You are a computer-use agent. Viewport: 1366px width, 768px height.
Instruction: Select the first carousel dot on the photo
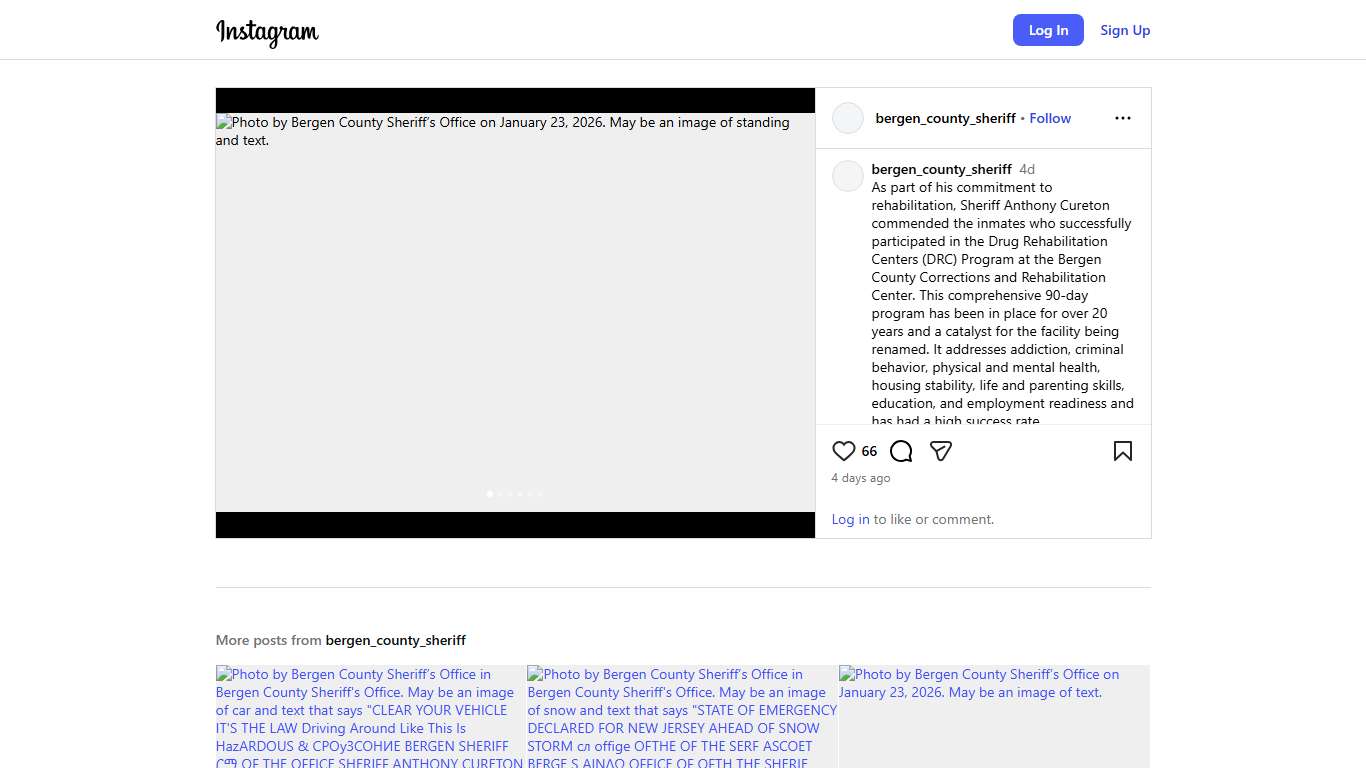[x=489, y=494]
